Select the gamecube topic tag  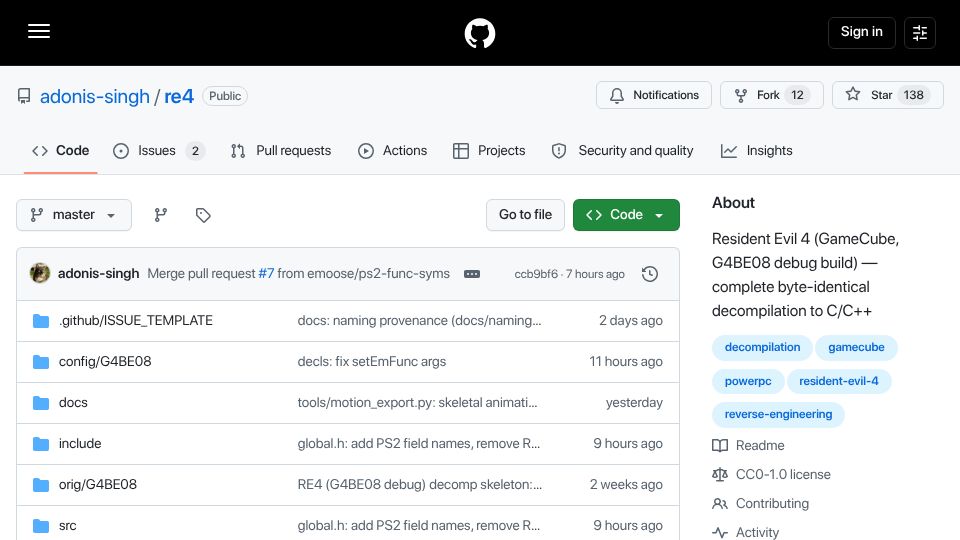pos(856,347)
